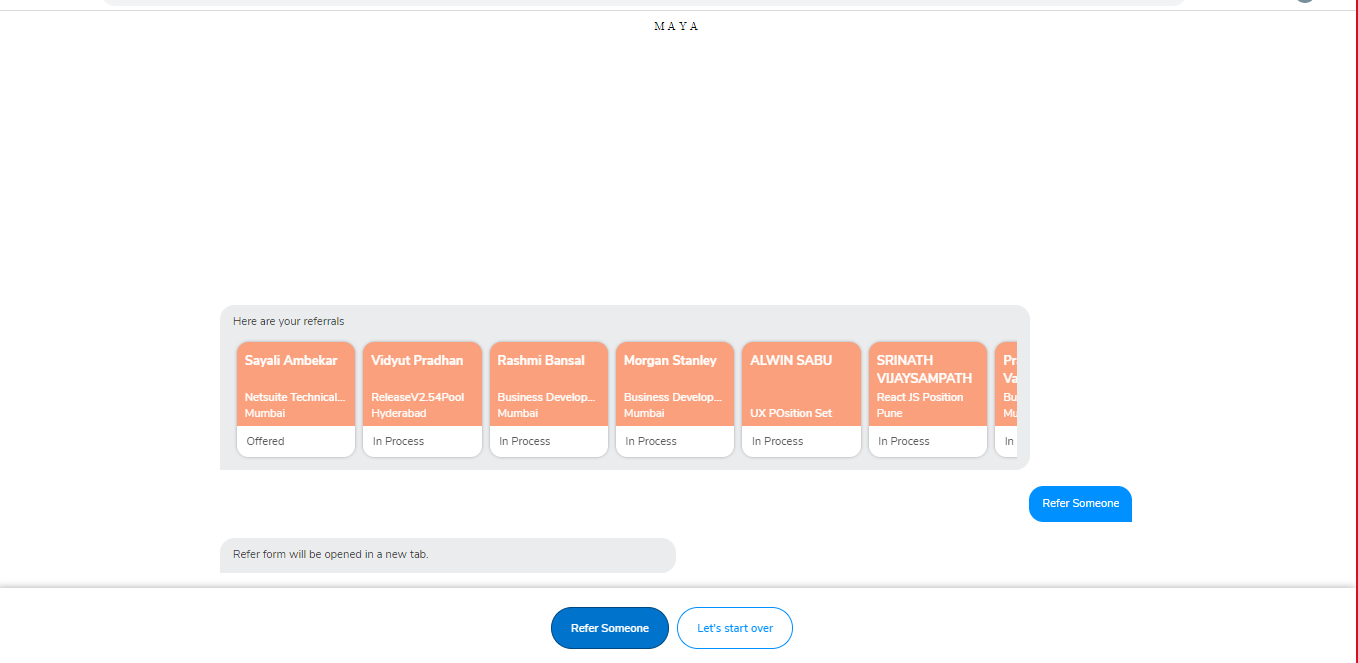Screen dimensions: 1358x663
Task: Click the Refer Someone button at bottom
Action: click(x=609, y=627)
